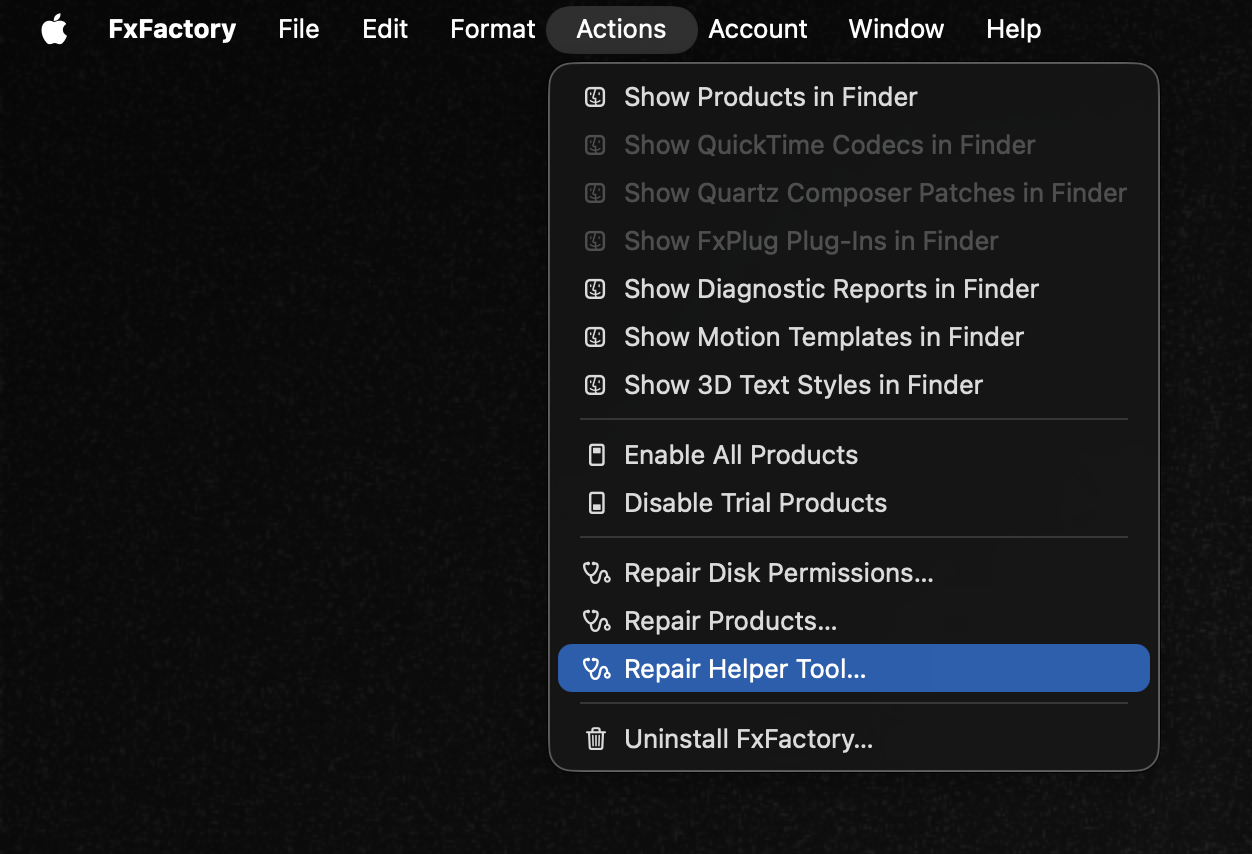Open the Account menu

(758, 29)
